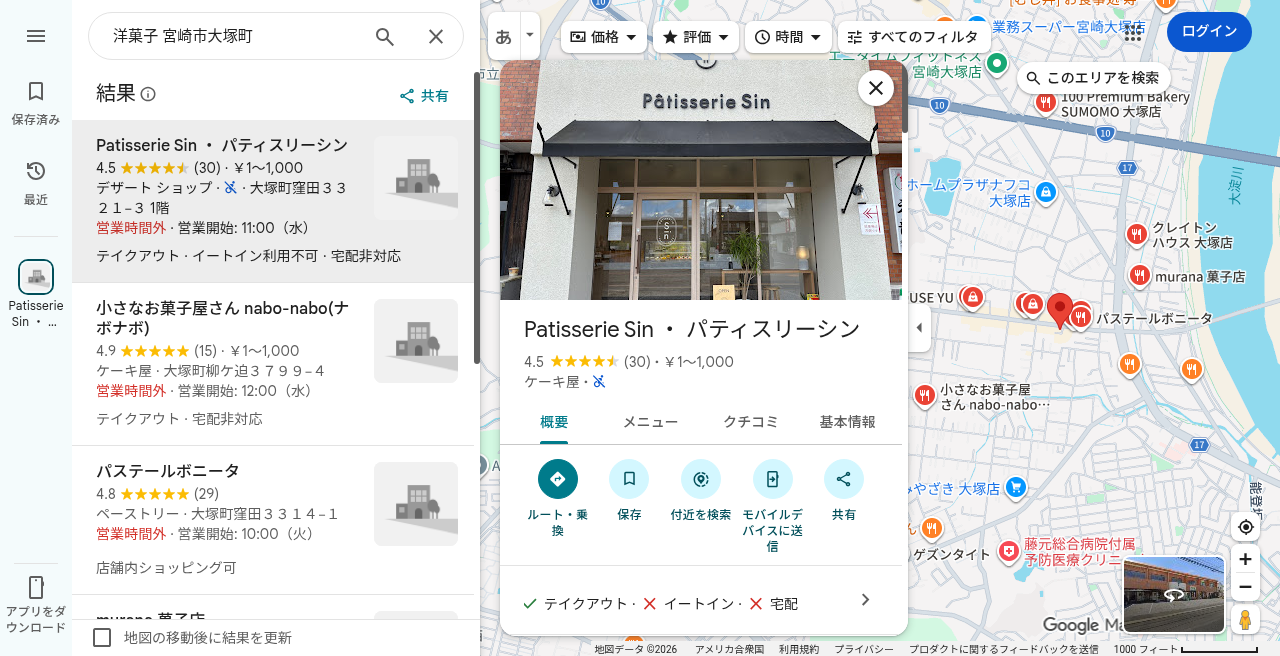This screenshot has width=1280, height=656.
Task: Open the input method あ button
Action: [x=504, y=37]
